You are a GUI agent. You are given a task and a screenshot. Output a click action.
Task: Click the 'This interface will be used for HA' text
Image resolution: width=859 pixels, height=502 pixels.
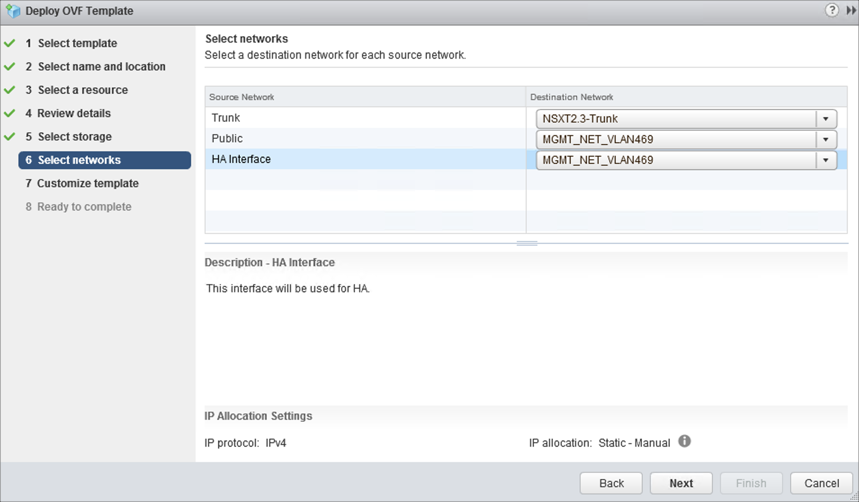pos(288,288)
